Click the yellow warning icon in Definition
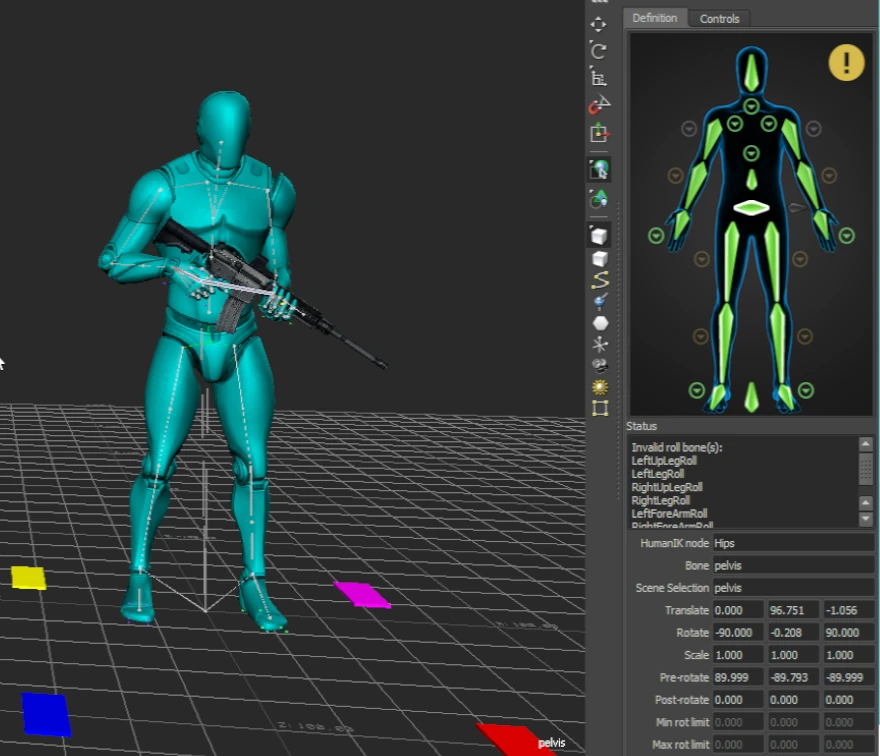880x756 pixels. click(x=846, y=63)
